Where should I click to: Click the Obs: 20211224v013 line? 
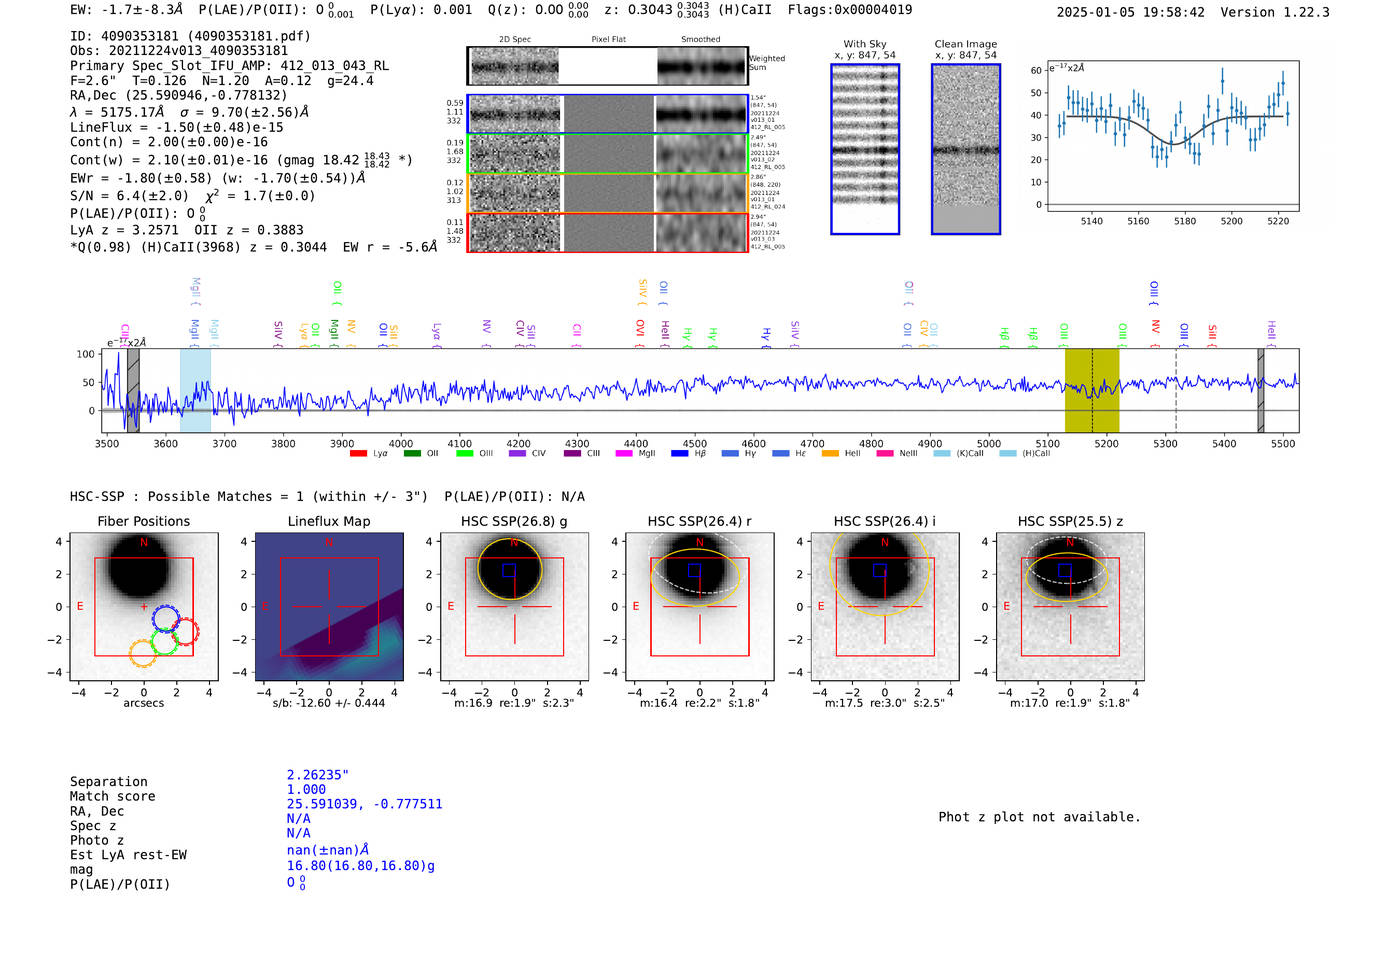(x=179, y=51)
